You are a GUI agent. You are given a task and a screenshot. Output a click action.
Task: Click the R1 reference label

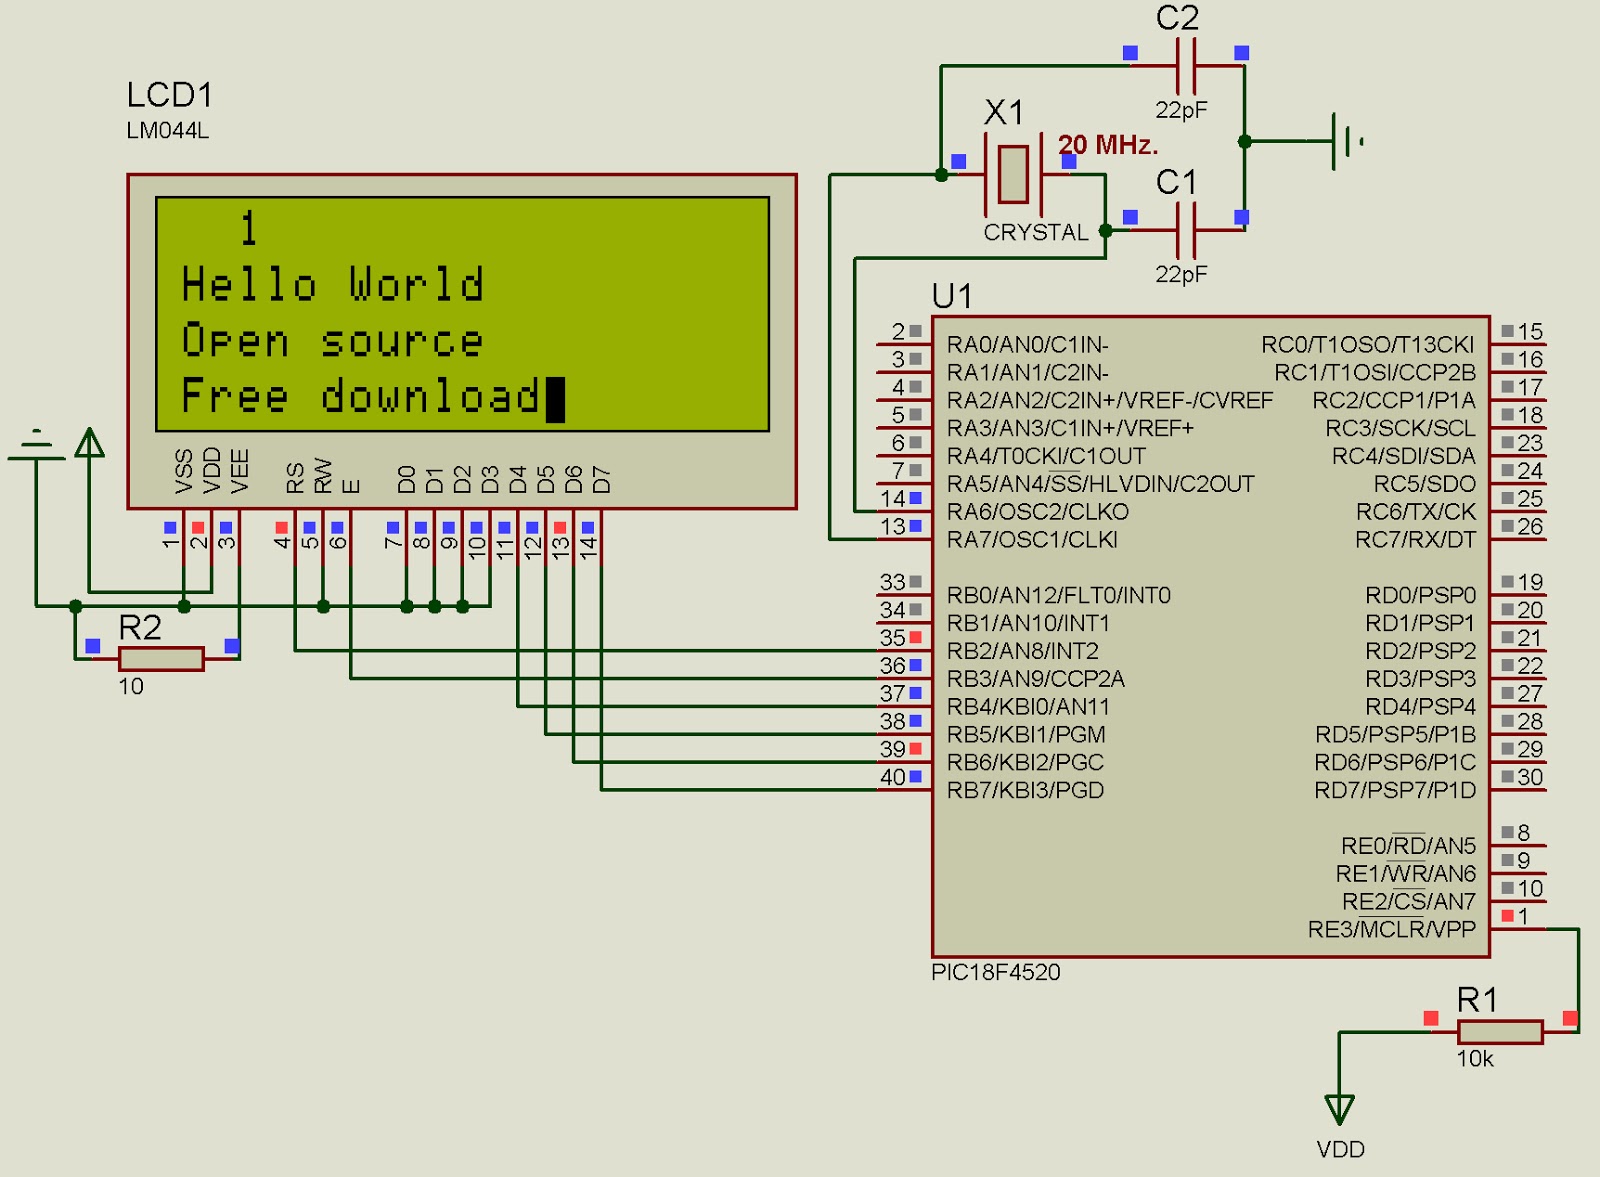[1477, 1000]
